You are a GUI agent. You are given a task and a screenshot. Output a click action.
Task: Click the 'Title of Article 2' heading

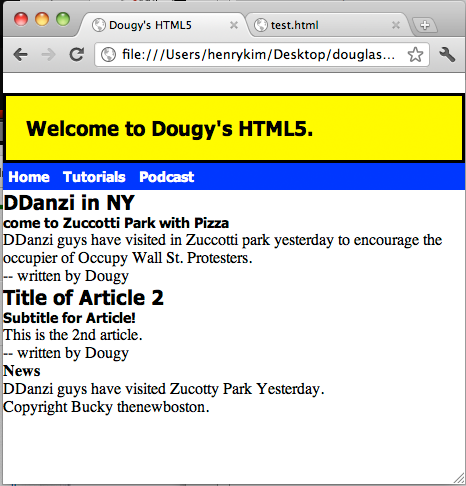tap(83, 297)
